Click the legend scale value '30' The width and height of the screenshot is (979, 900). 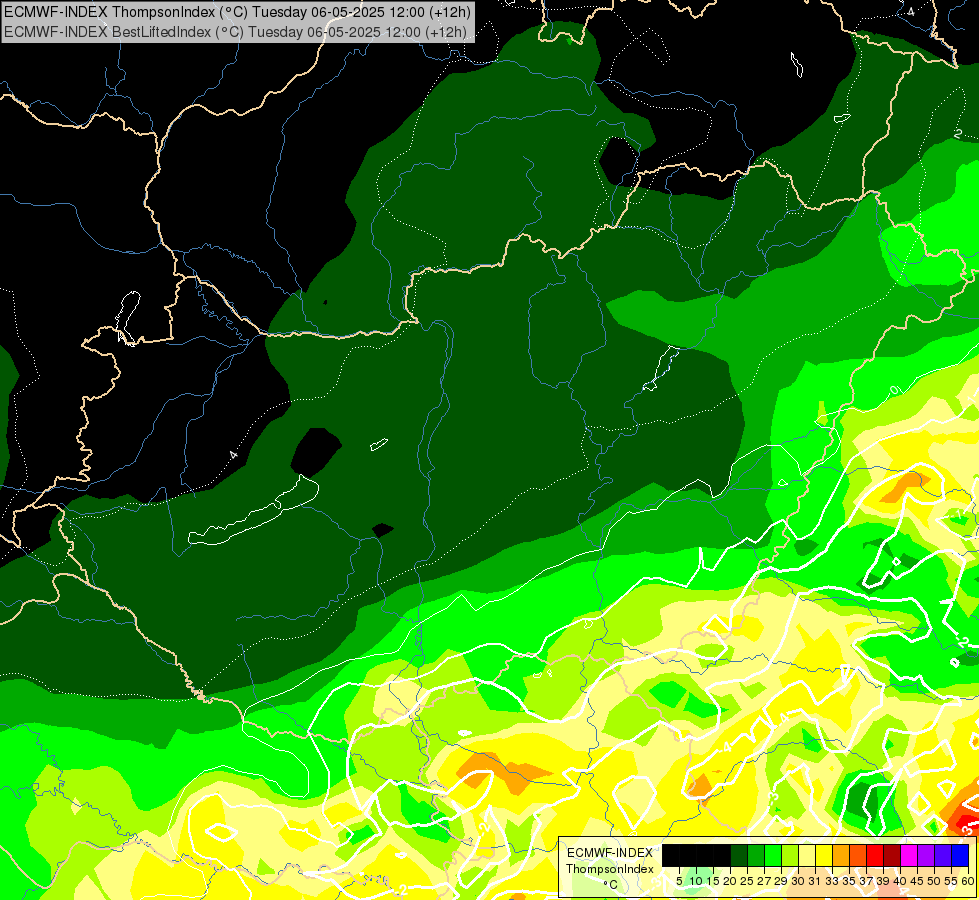[798, 881]
